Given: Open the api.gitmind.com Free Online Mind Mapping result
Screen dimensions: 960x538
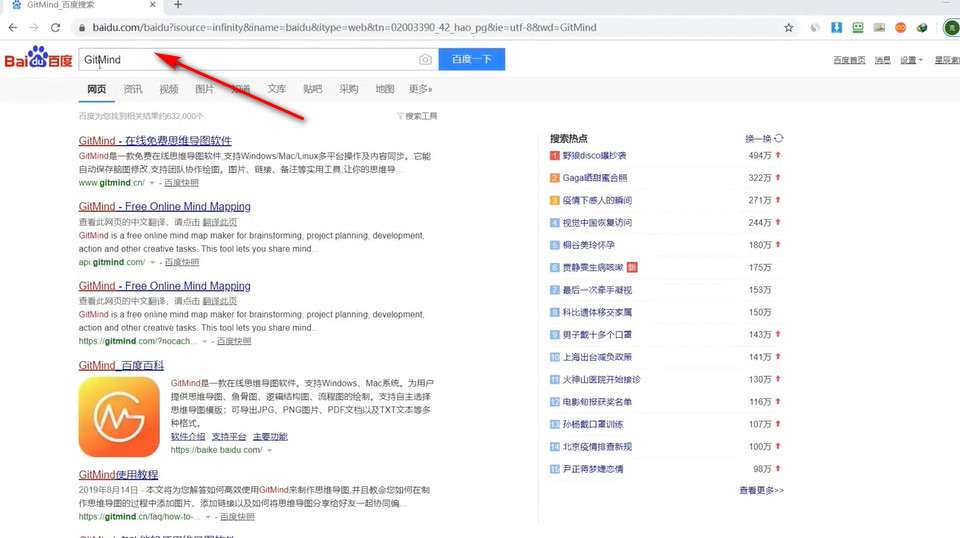Looking at the screenshot, I should tap(165, 206).
